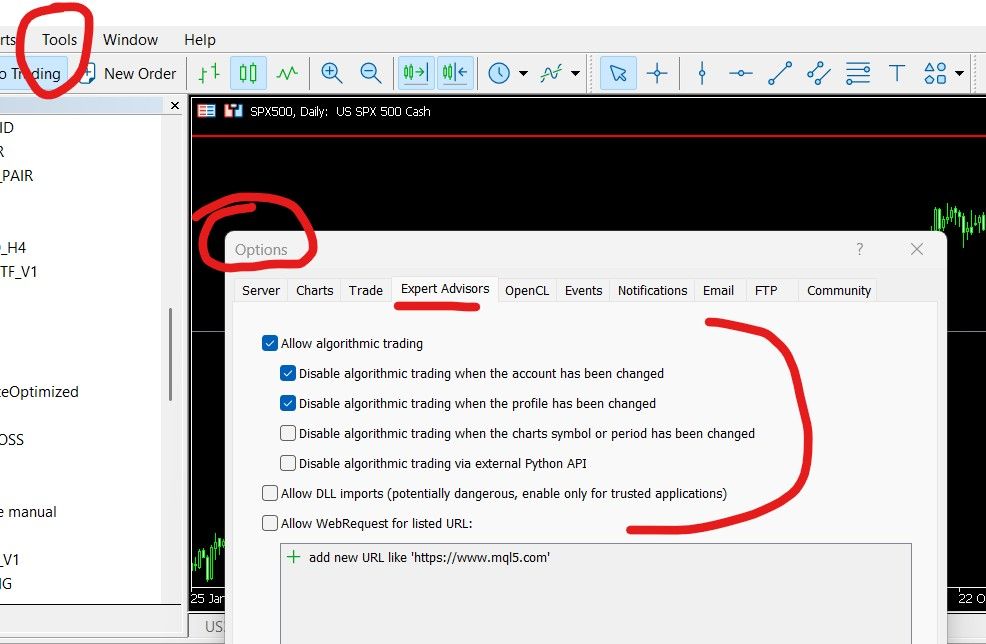Select the cursor pointer tool
The width and height of the screenshot is (986, 644).
coord(618,74)
